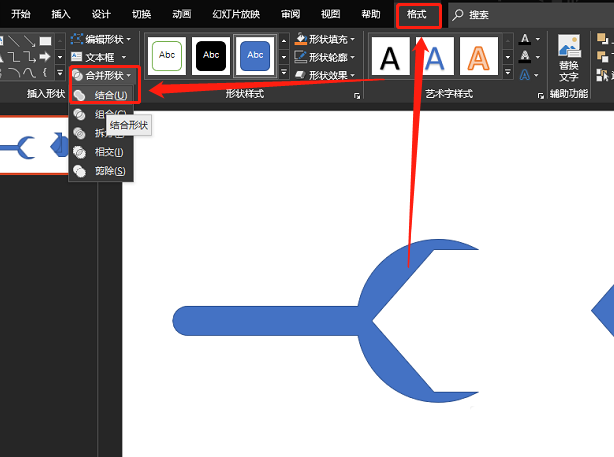Click the text fill A icon
Viewport: 614px width, 457px height.
point(526,39)
